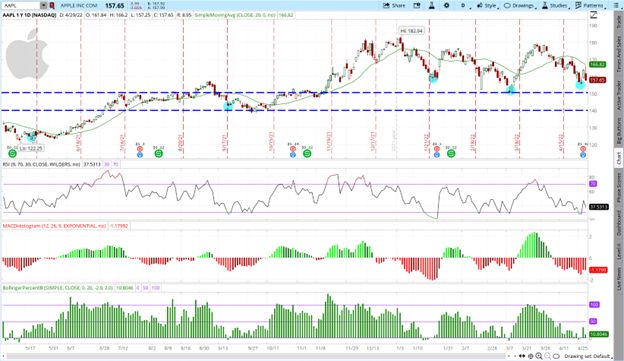Open the Patterns menu

pos(590,6)
